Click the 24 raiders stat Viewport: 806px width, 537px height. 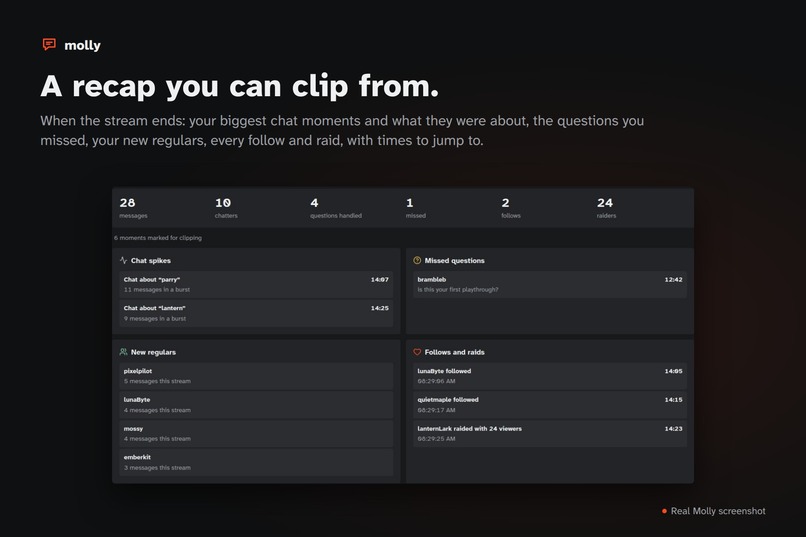[607, 208]
